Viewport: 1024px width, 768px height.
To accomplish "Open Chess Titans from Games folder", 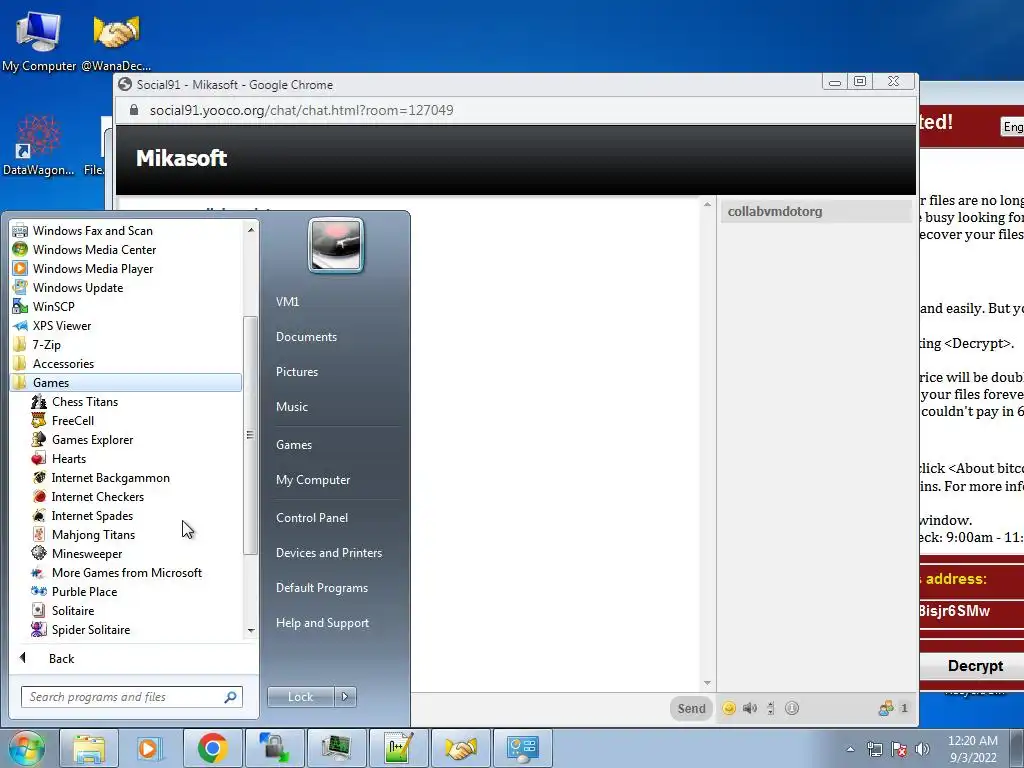I will coord(85,402).
